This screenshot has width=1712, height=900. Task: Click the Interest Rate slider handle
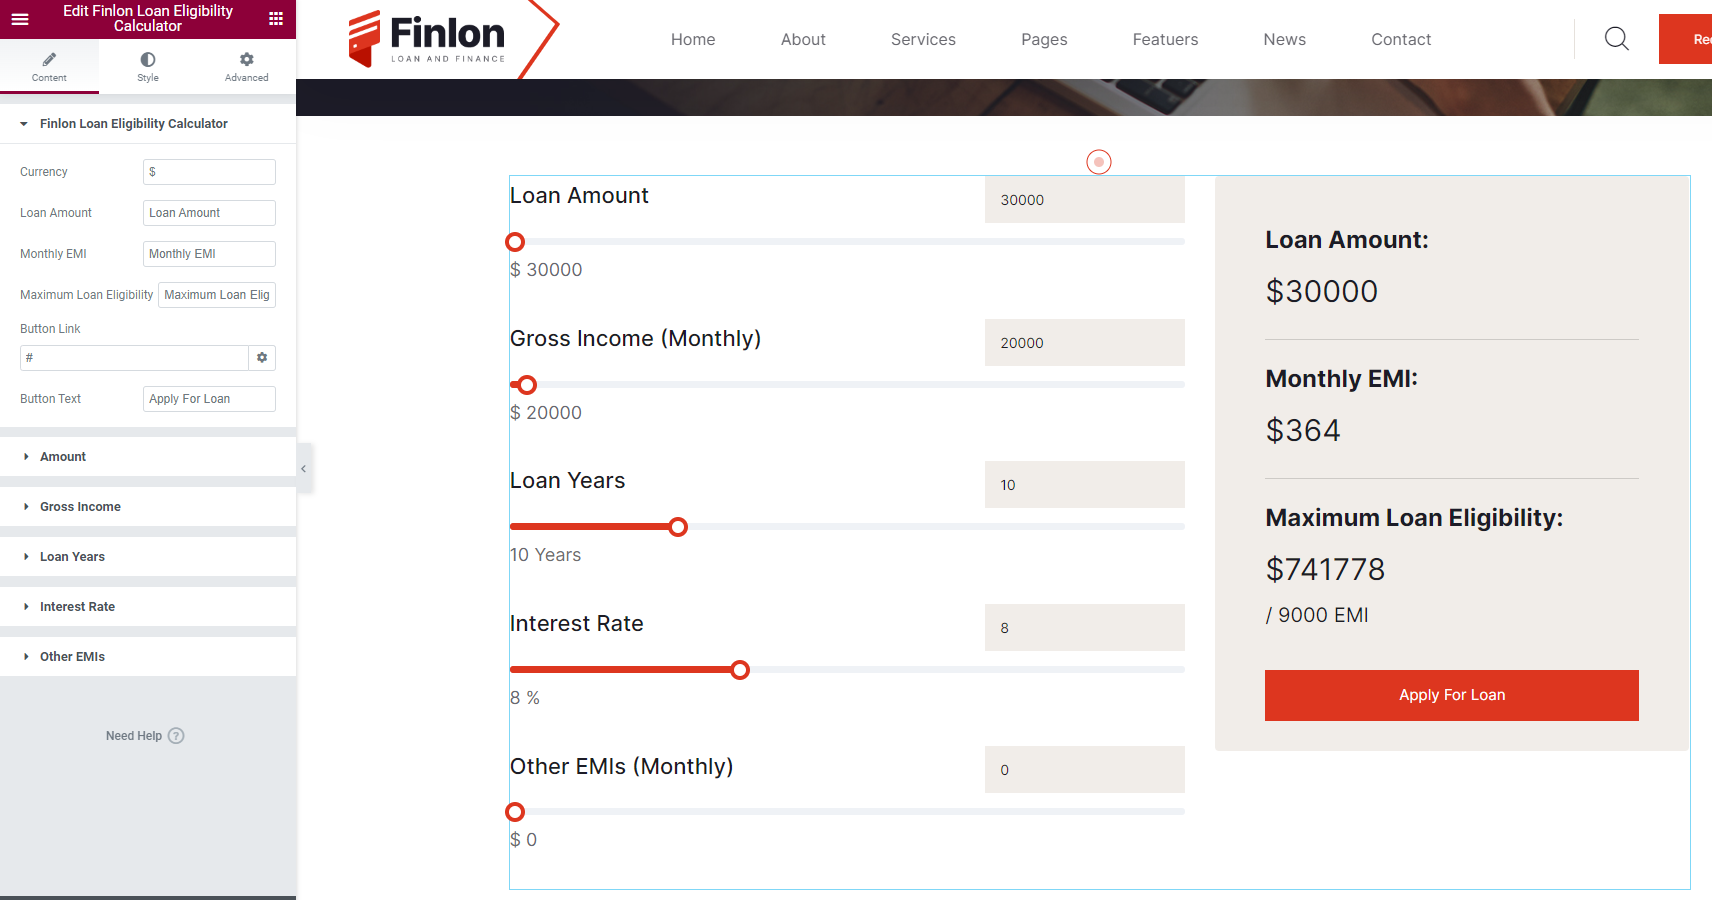click(740, 670)
